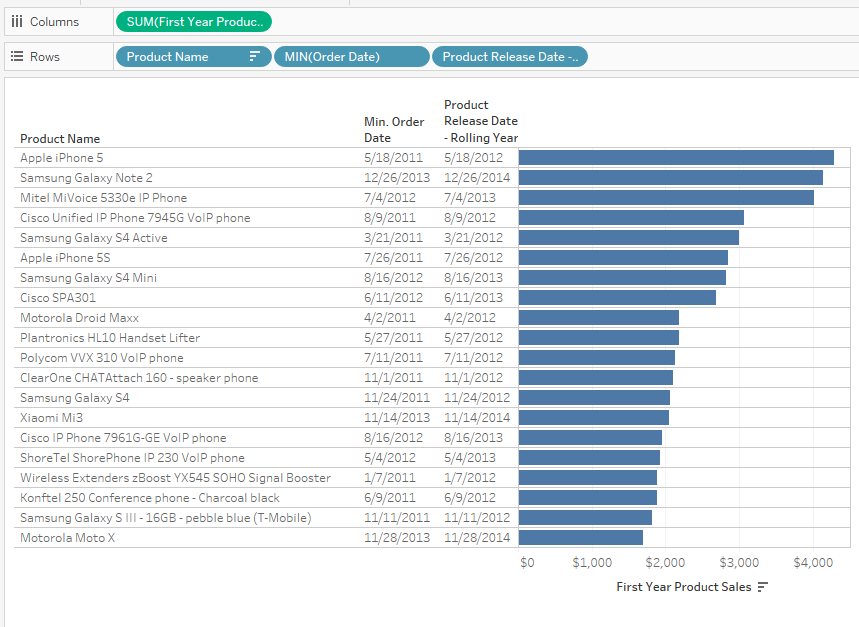Click the Xiaomi Mi3 product name
The width and height of the screenshot is (859, 627).
(x=52, y=417)
